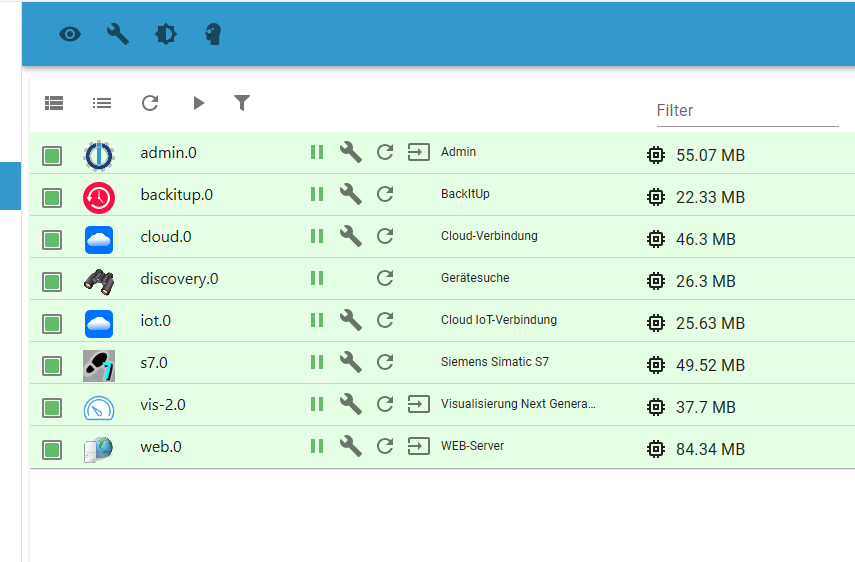Screen dimensions: 855x562
Task: Click the green status square for admin.0
Action: [x=52, y=156]
